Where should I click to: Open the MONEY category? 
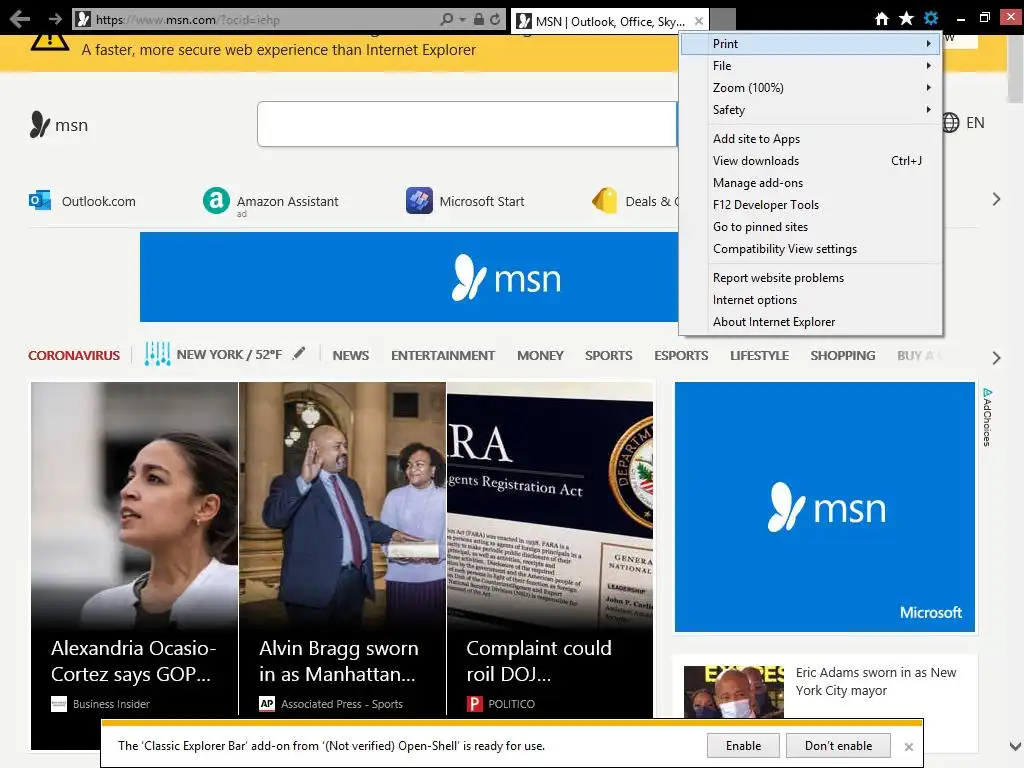tap(540, 355)
